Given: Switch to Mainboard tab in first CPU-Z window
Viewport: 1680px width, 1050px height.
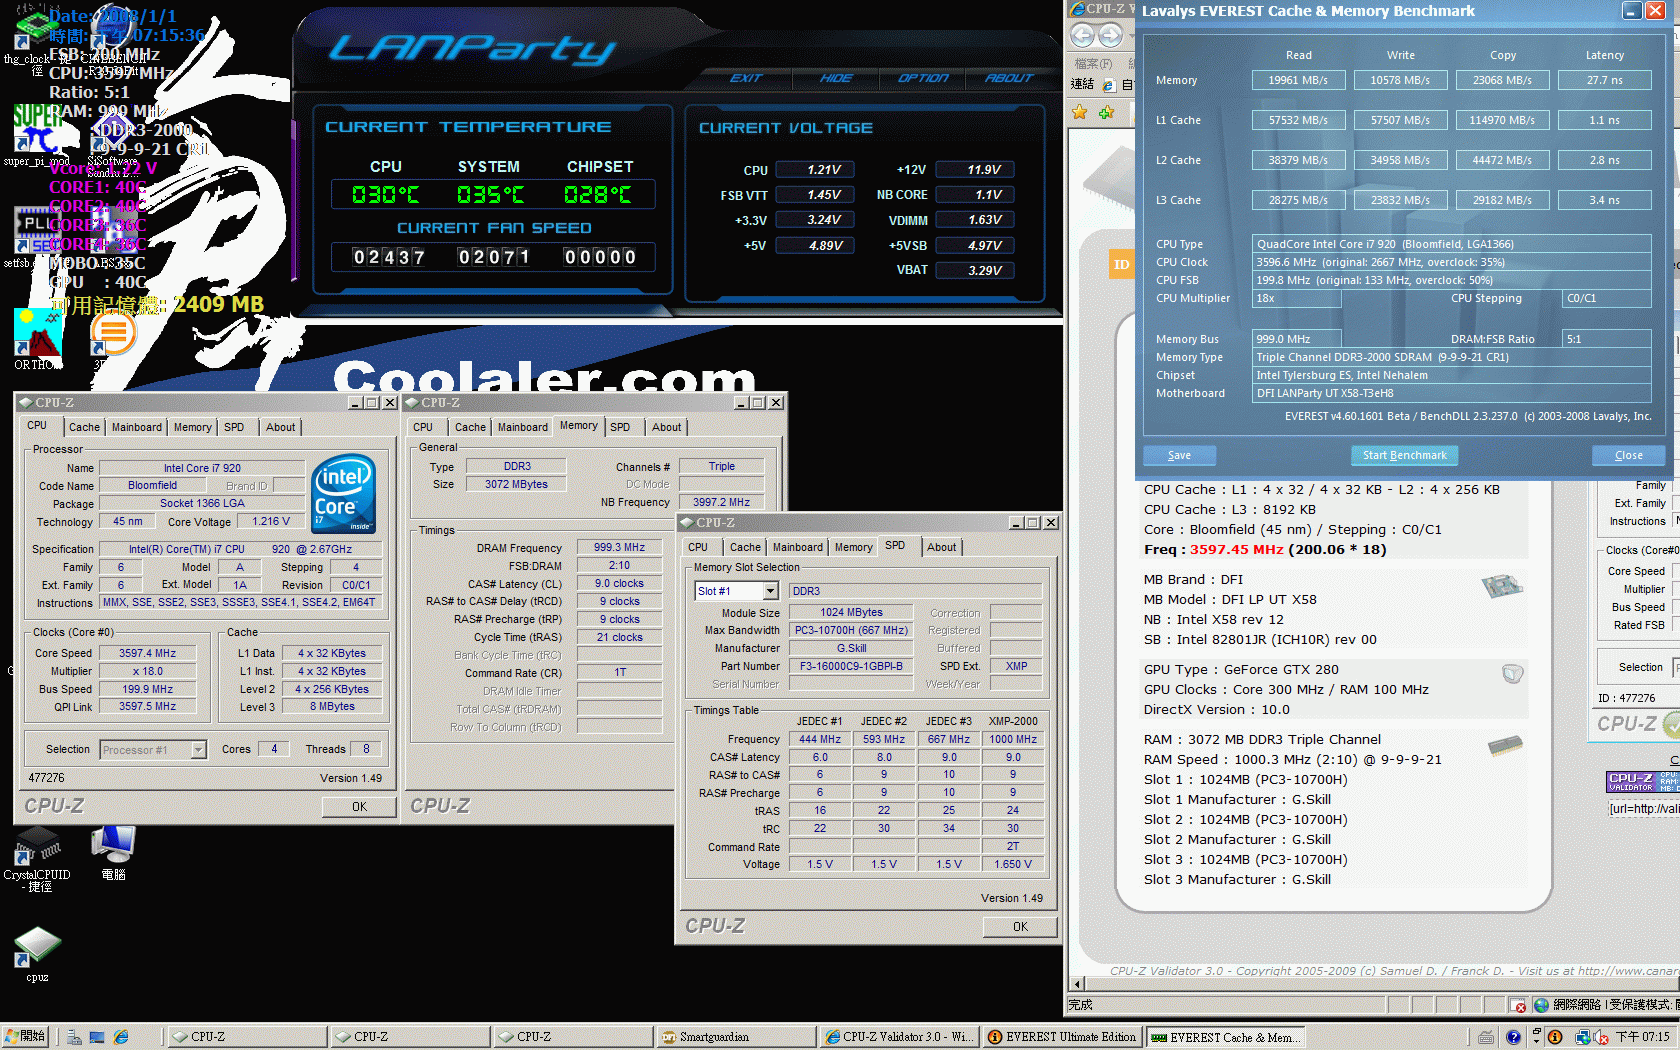Looking at the screenshot, I should (137, 427).
